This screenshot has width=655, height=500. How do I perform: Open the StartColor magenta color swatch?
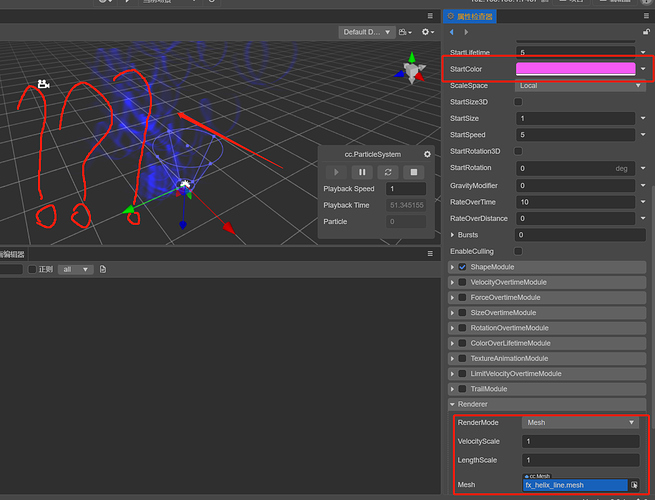tap(575, 69)
